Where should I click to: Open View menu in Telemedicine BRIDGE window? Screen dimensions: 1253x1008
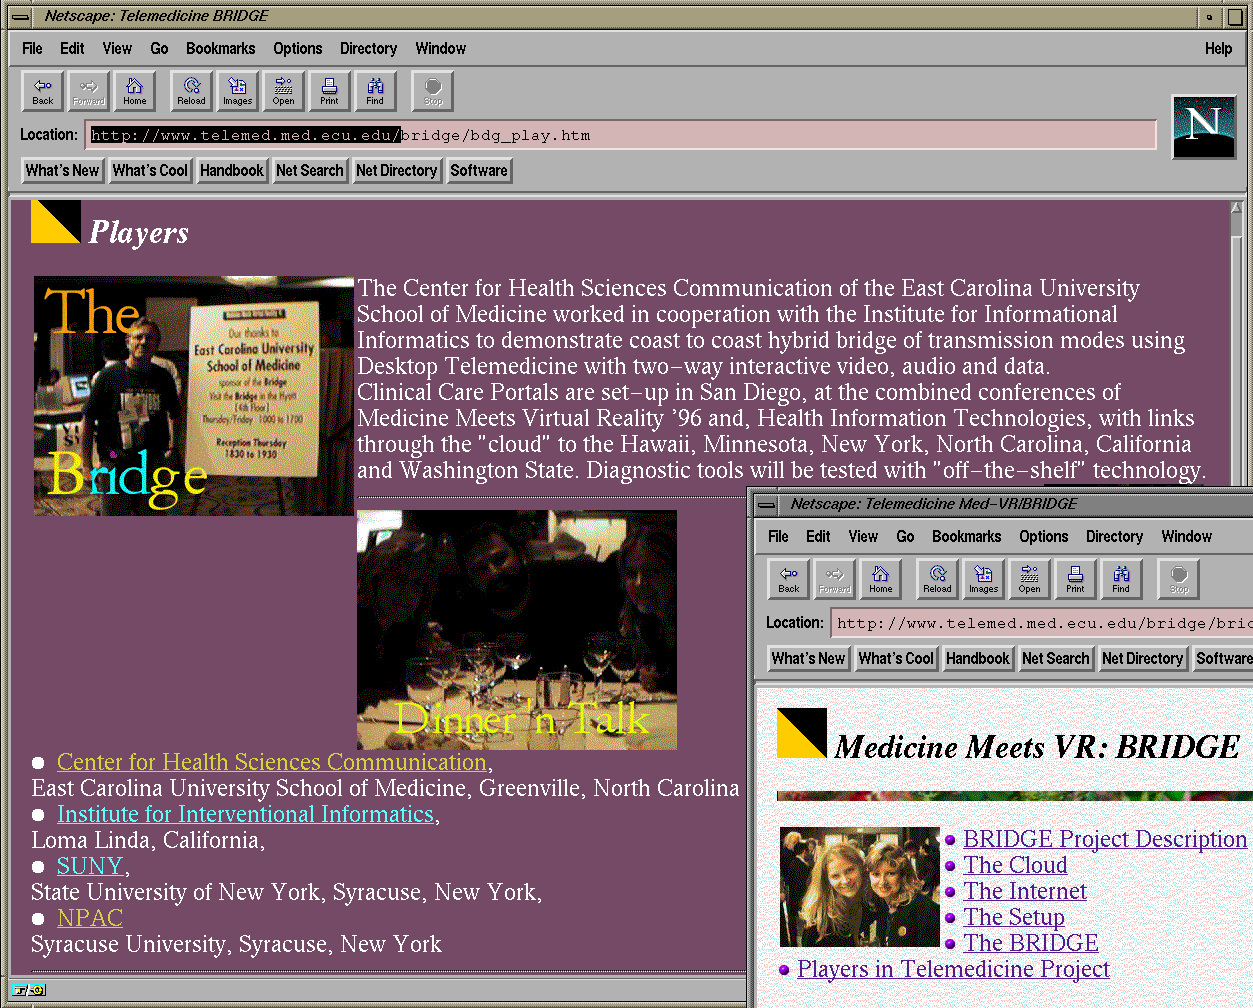[x=117, y=48]
